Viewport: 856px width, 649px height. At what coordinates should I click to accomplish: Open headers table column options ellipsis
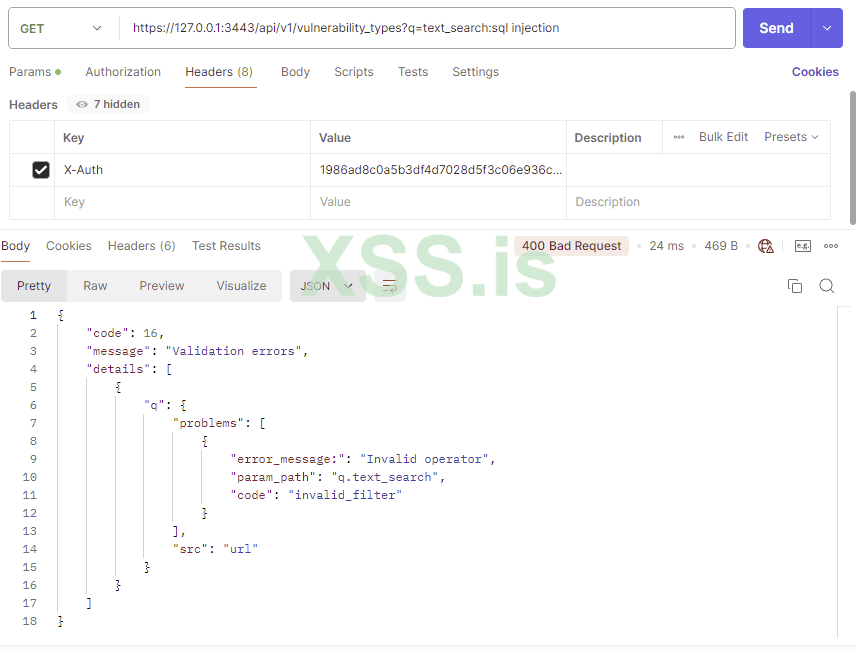point(679,137)
